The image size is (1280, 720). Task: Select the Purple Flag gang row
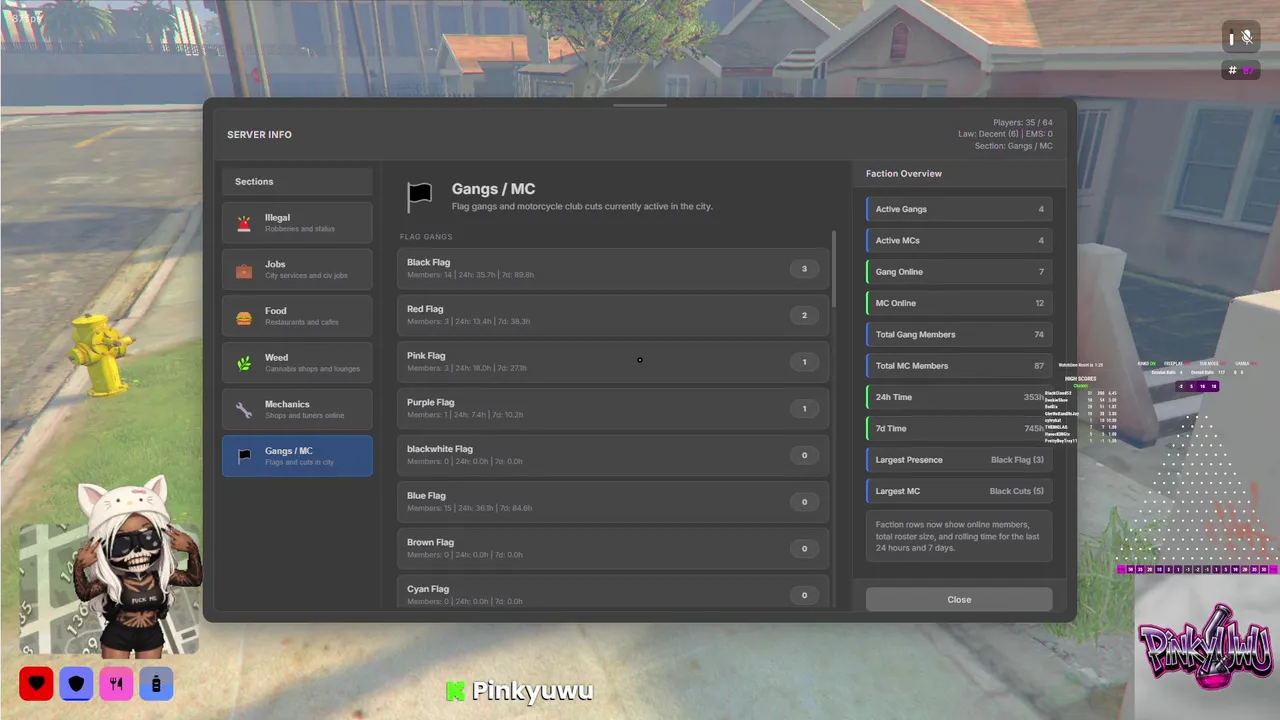pos(613,408)
